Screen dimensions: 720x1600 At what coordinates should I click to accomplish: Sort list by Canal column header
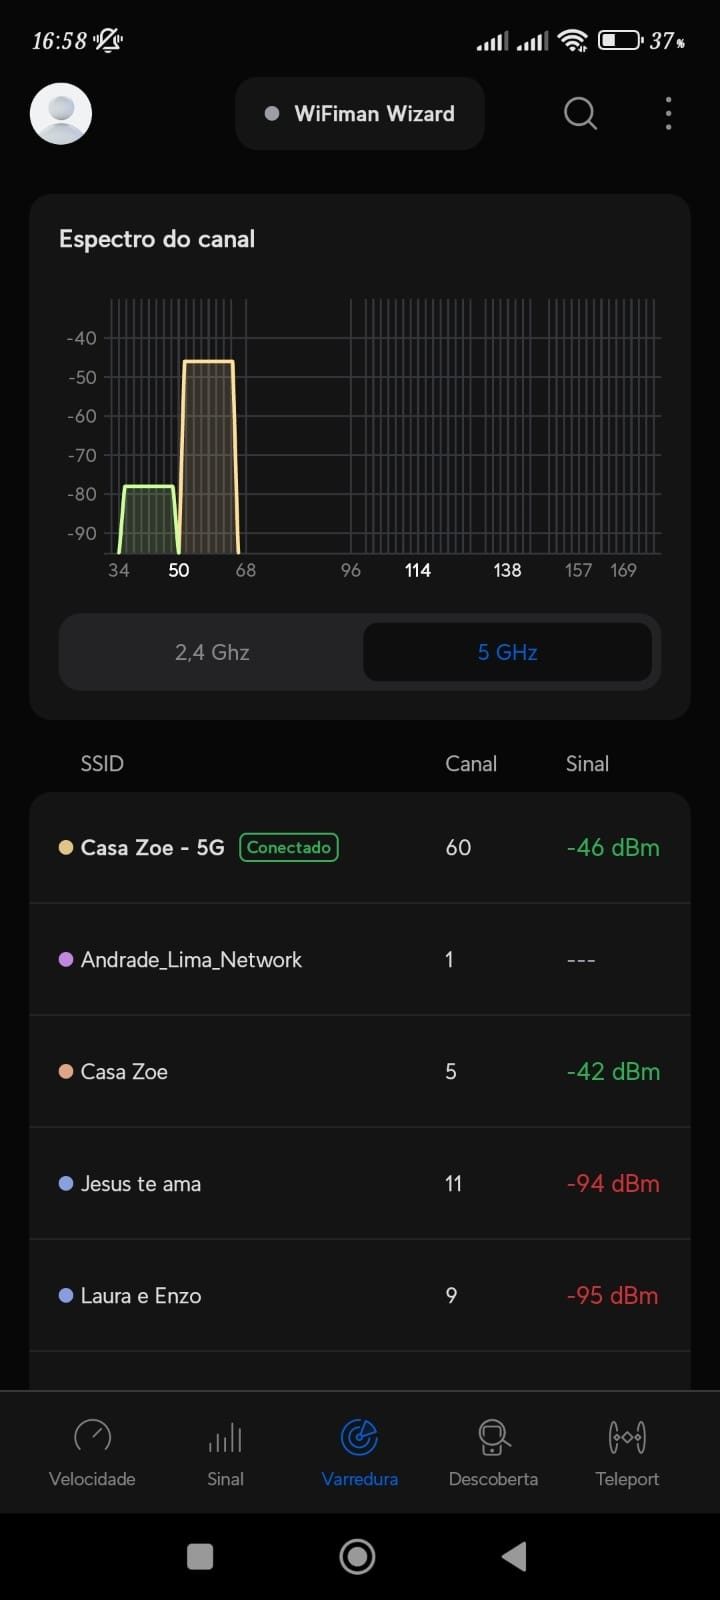tap(471, 764)
